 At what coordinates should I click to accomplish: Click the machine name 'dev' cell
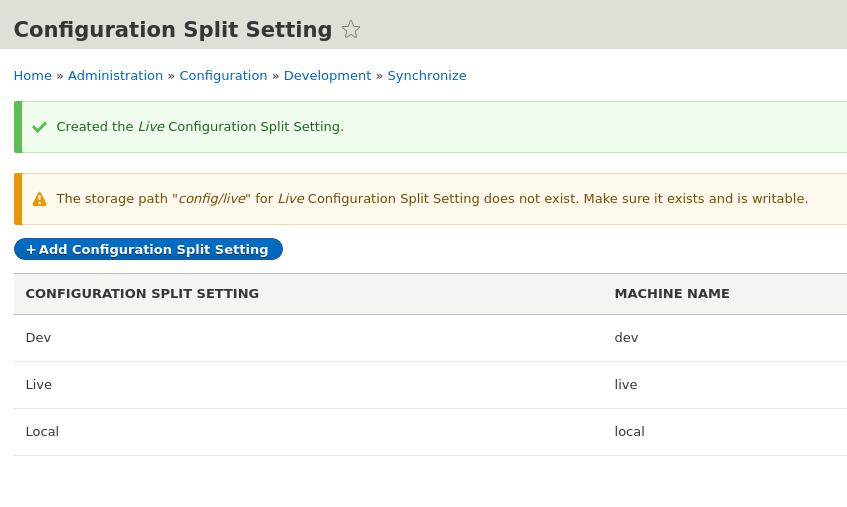coord(627,337)
